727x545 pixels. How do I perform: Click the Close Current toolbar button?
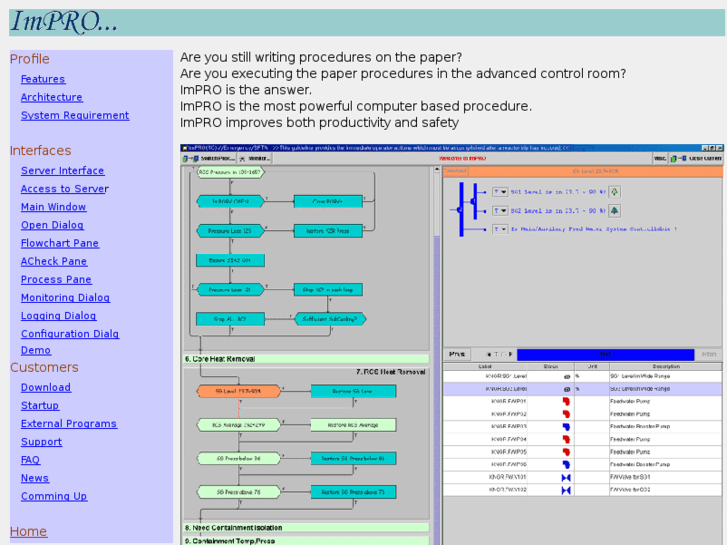point(696,159)
